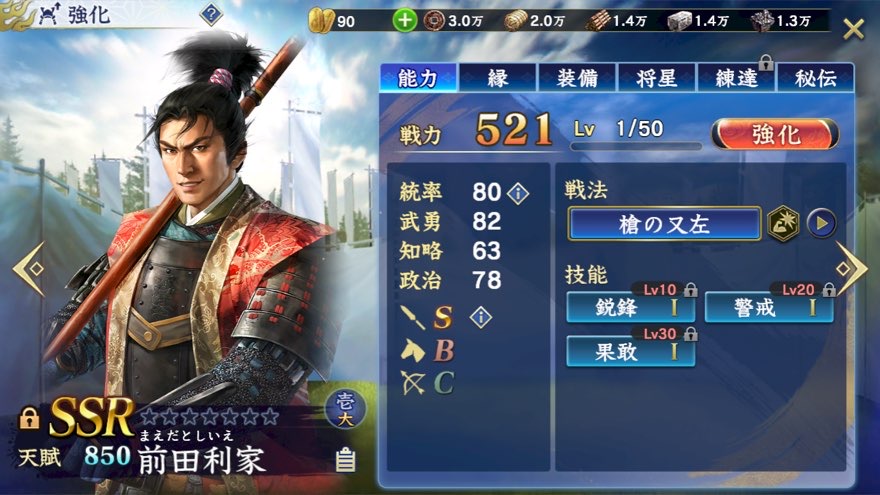The height and width of the screenshot is (495, 880).
Task: Click the red 強化 button
Action: [x=775, y=135]
